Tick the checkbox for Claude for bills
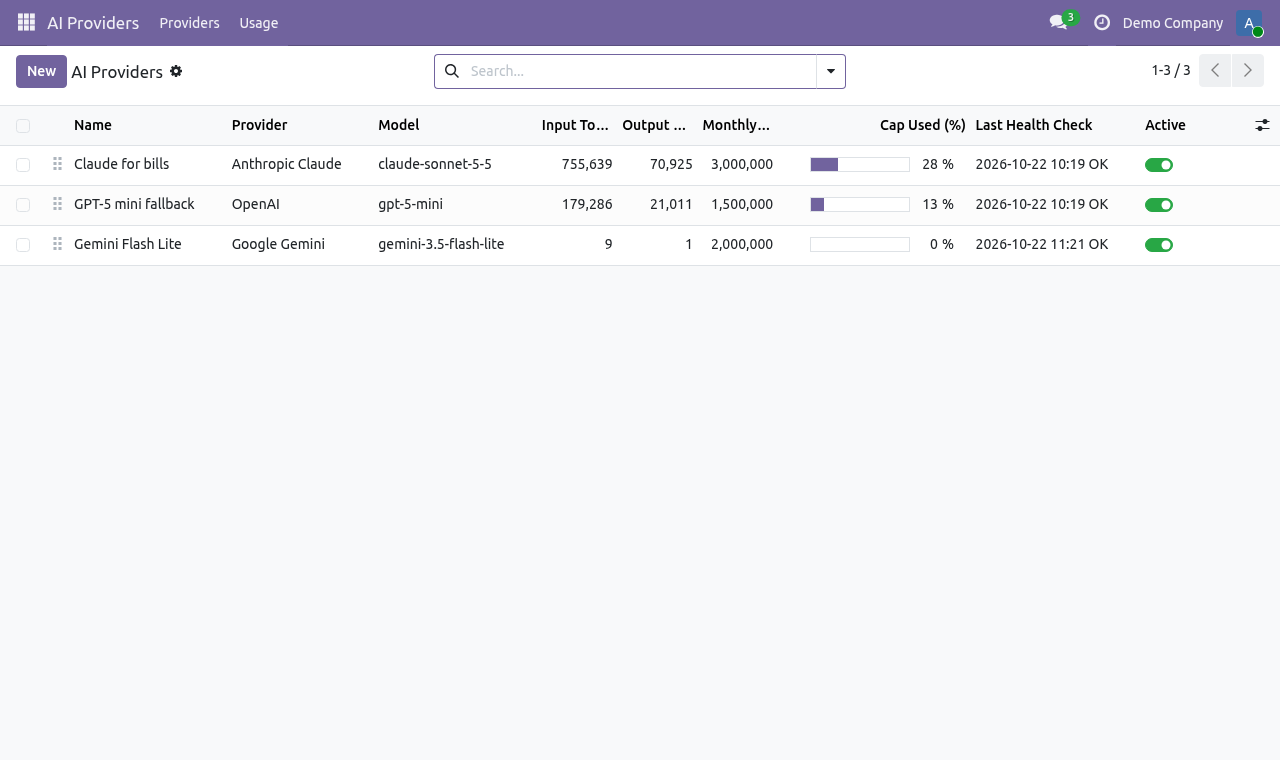 tap(23, 165)
